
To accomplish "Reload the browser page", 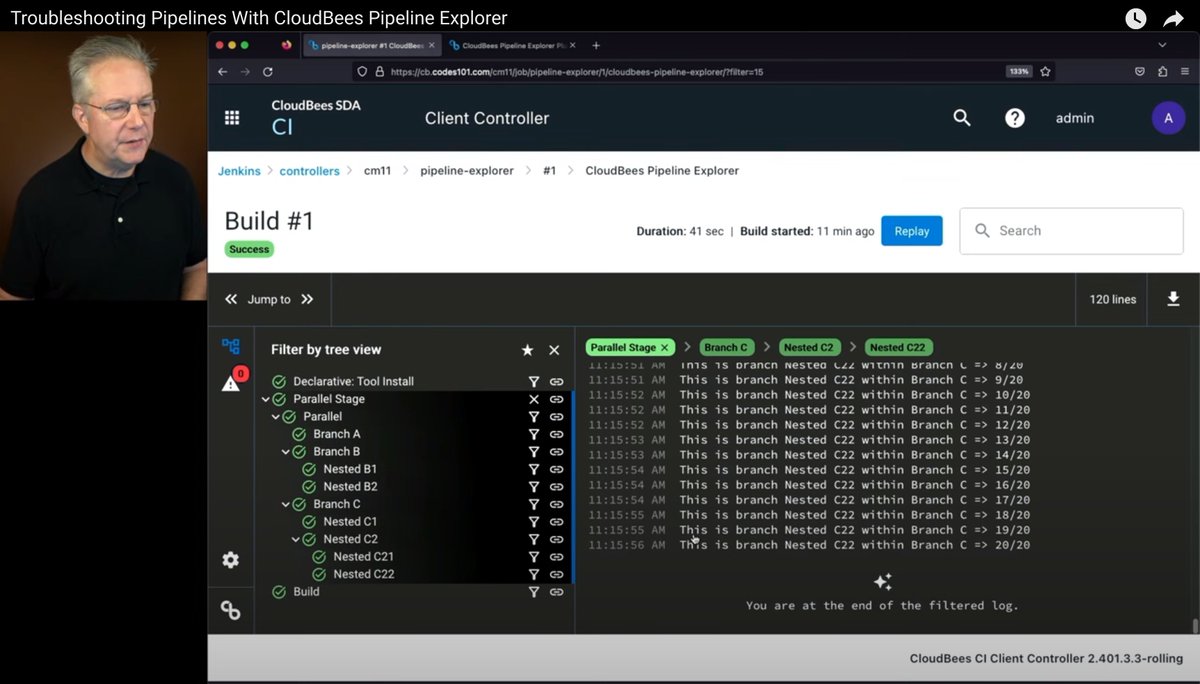I will [268, 72].
